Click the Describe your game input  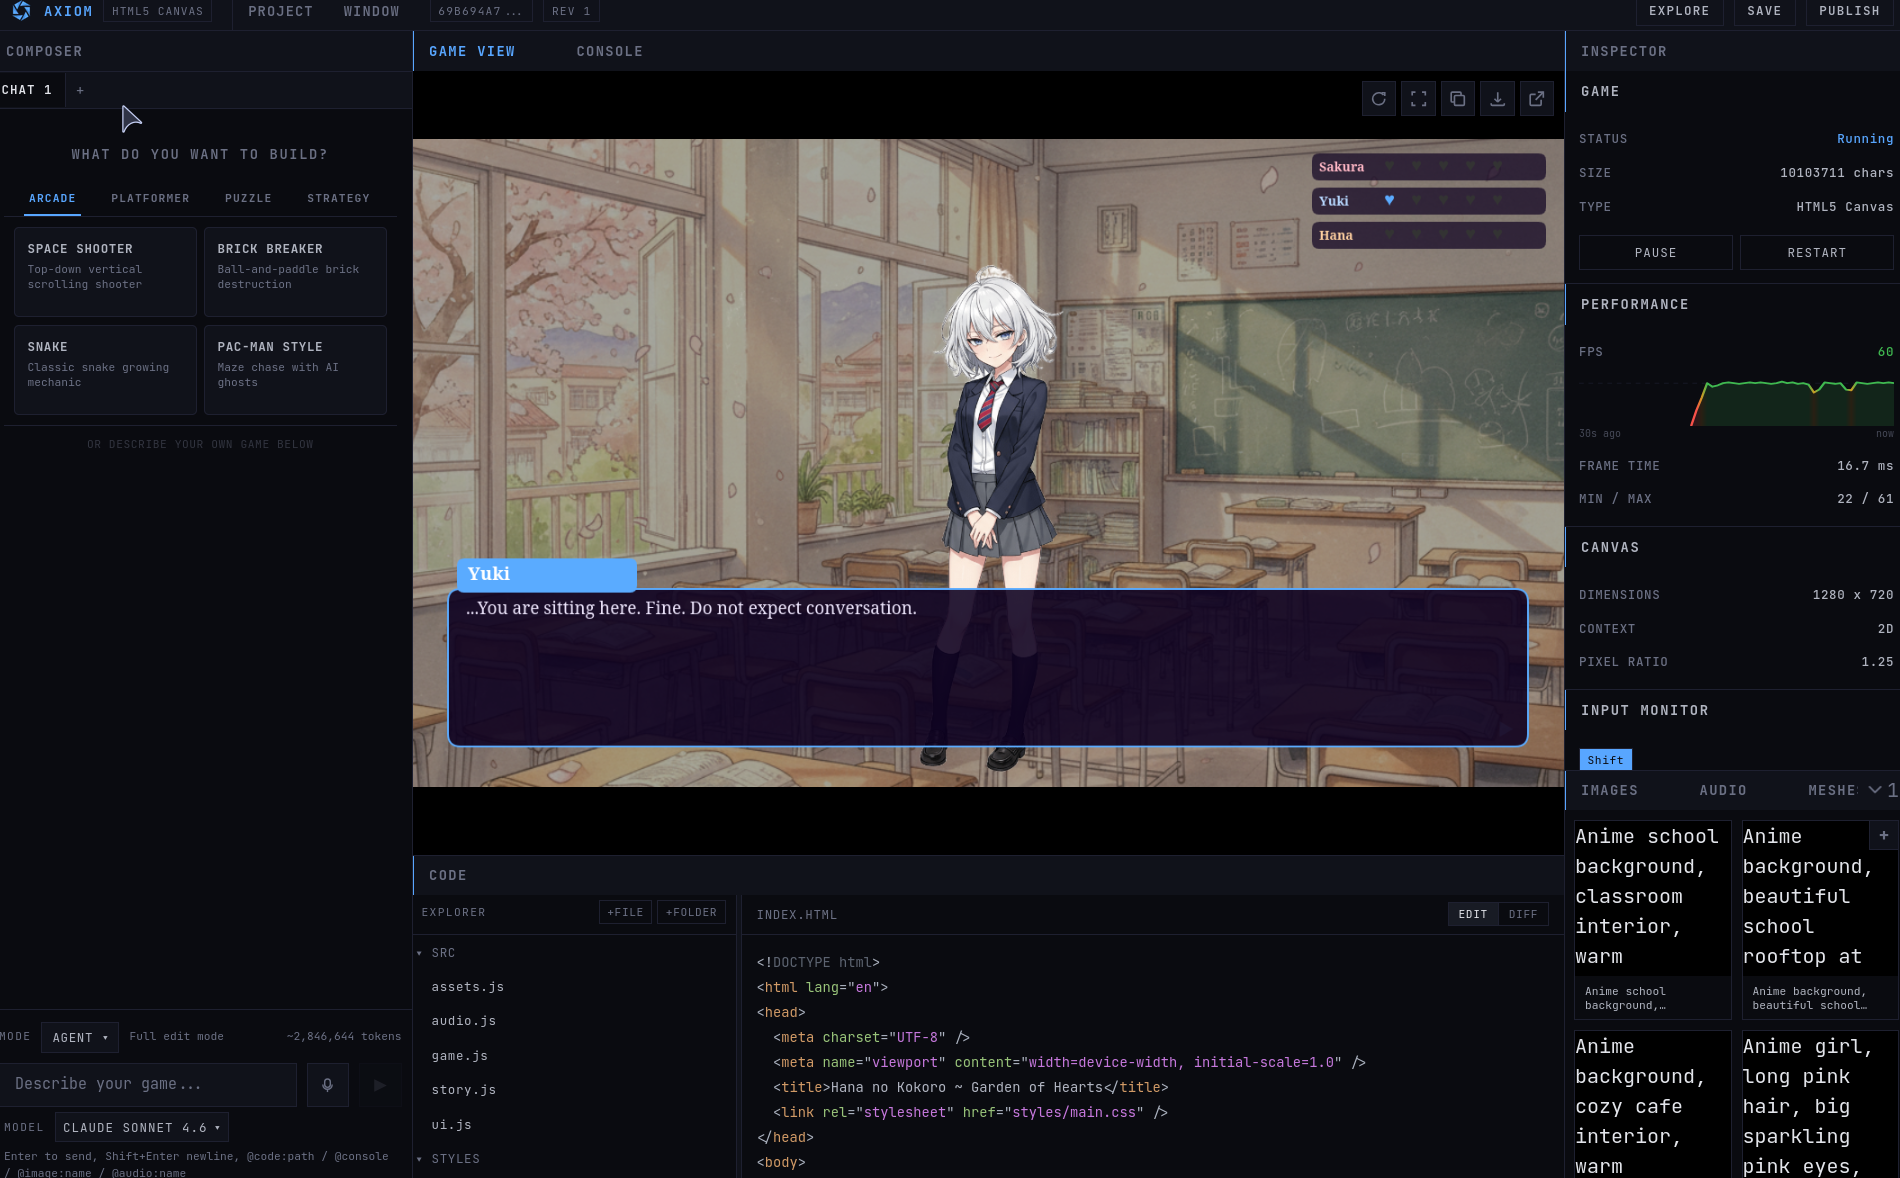pos(148,1085)
